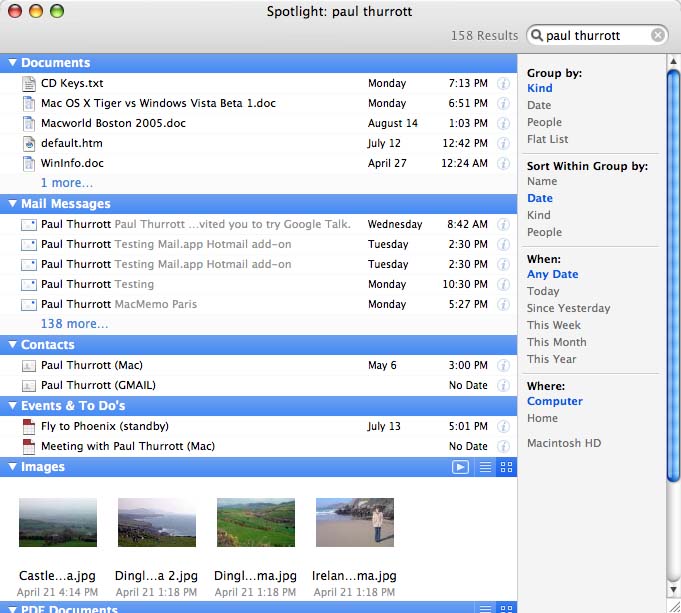The height and width of the screenshot is (613, 681).
Task: Show 138 more mail messages
Action: [74, 324]
